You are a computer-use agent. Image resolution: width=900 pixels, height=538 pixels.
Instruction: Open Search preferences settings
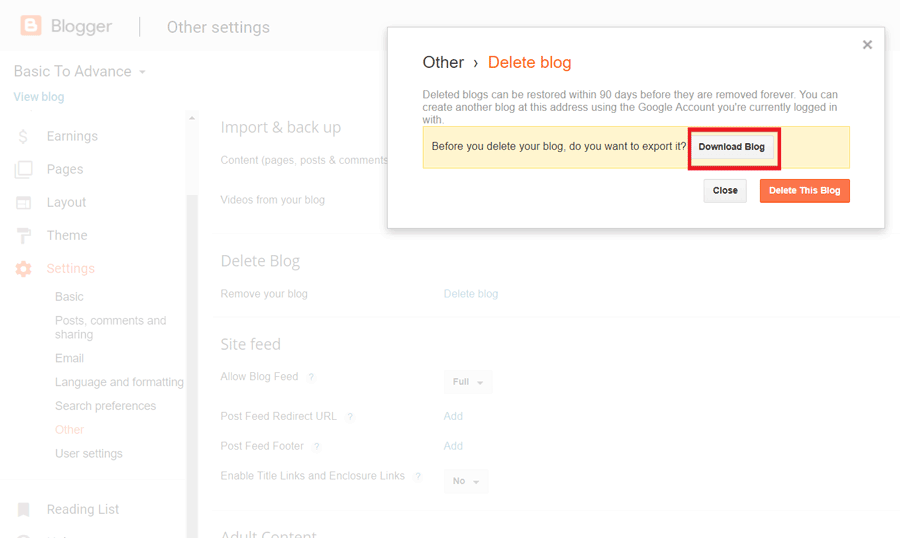(x=105, y=406)
